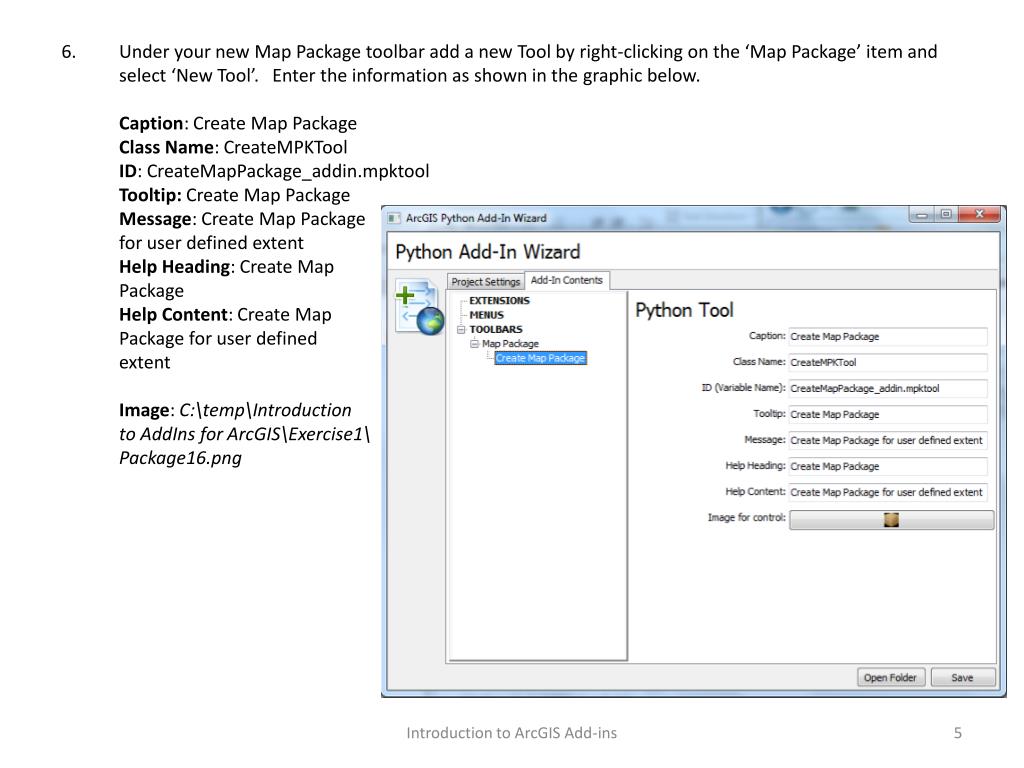Screen dimensions: 1024x768
Task: Click the 'Help Content:' label
Action: (x=755, y=492)
